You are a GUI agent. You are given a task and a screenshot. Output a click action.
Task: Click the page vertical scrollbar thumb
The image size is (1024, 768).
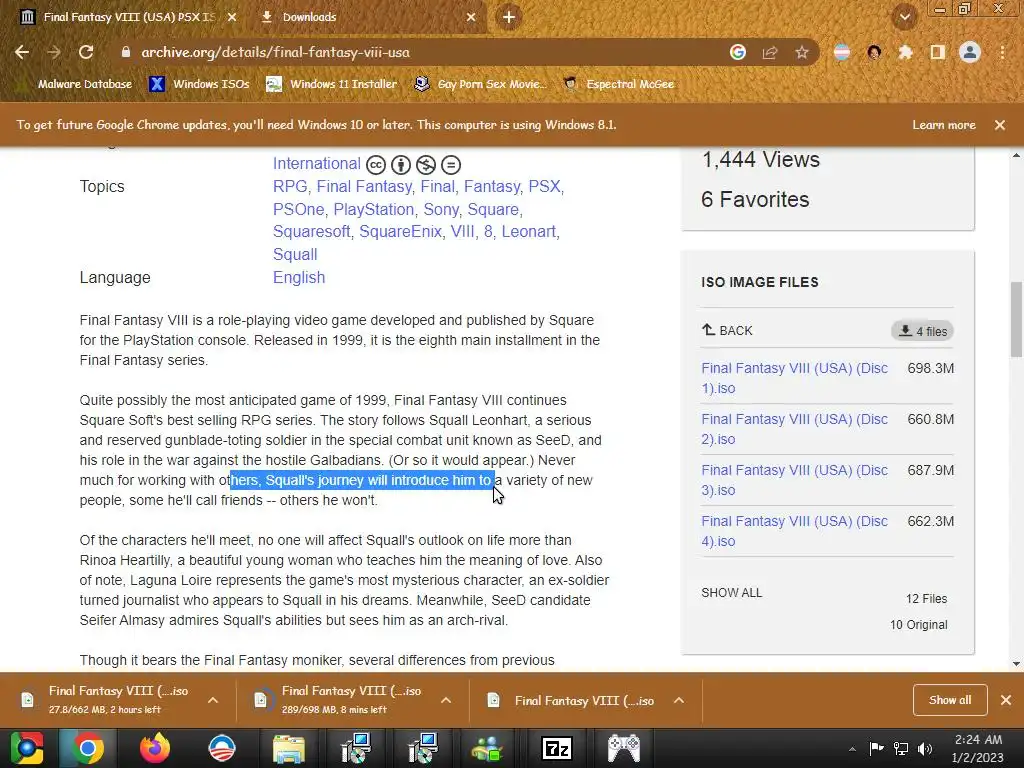tap(1016, 319)
